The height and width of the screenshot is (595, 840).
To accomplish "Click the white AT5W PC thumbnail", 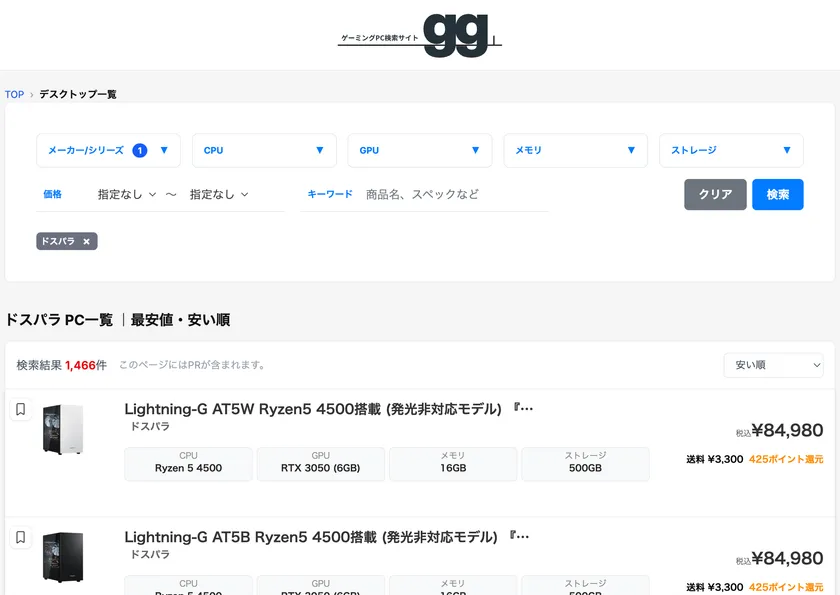I will tap(63, 429).
